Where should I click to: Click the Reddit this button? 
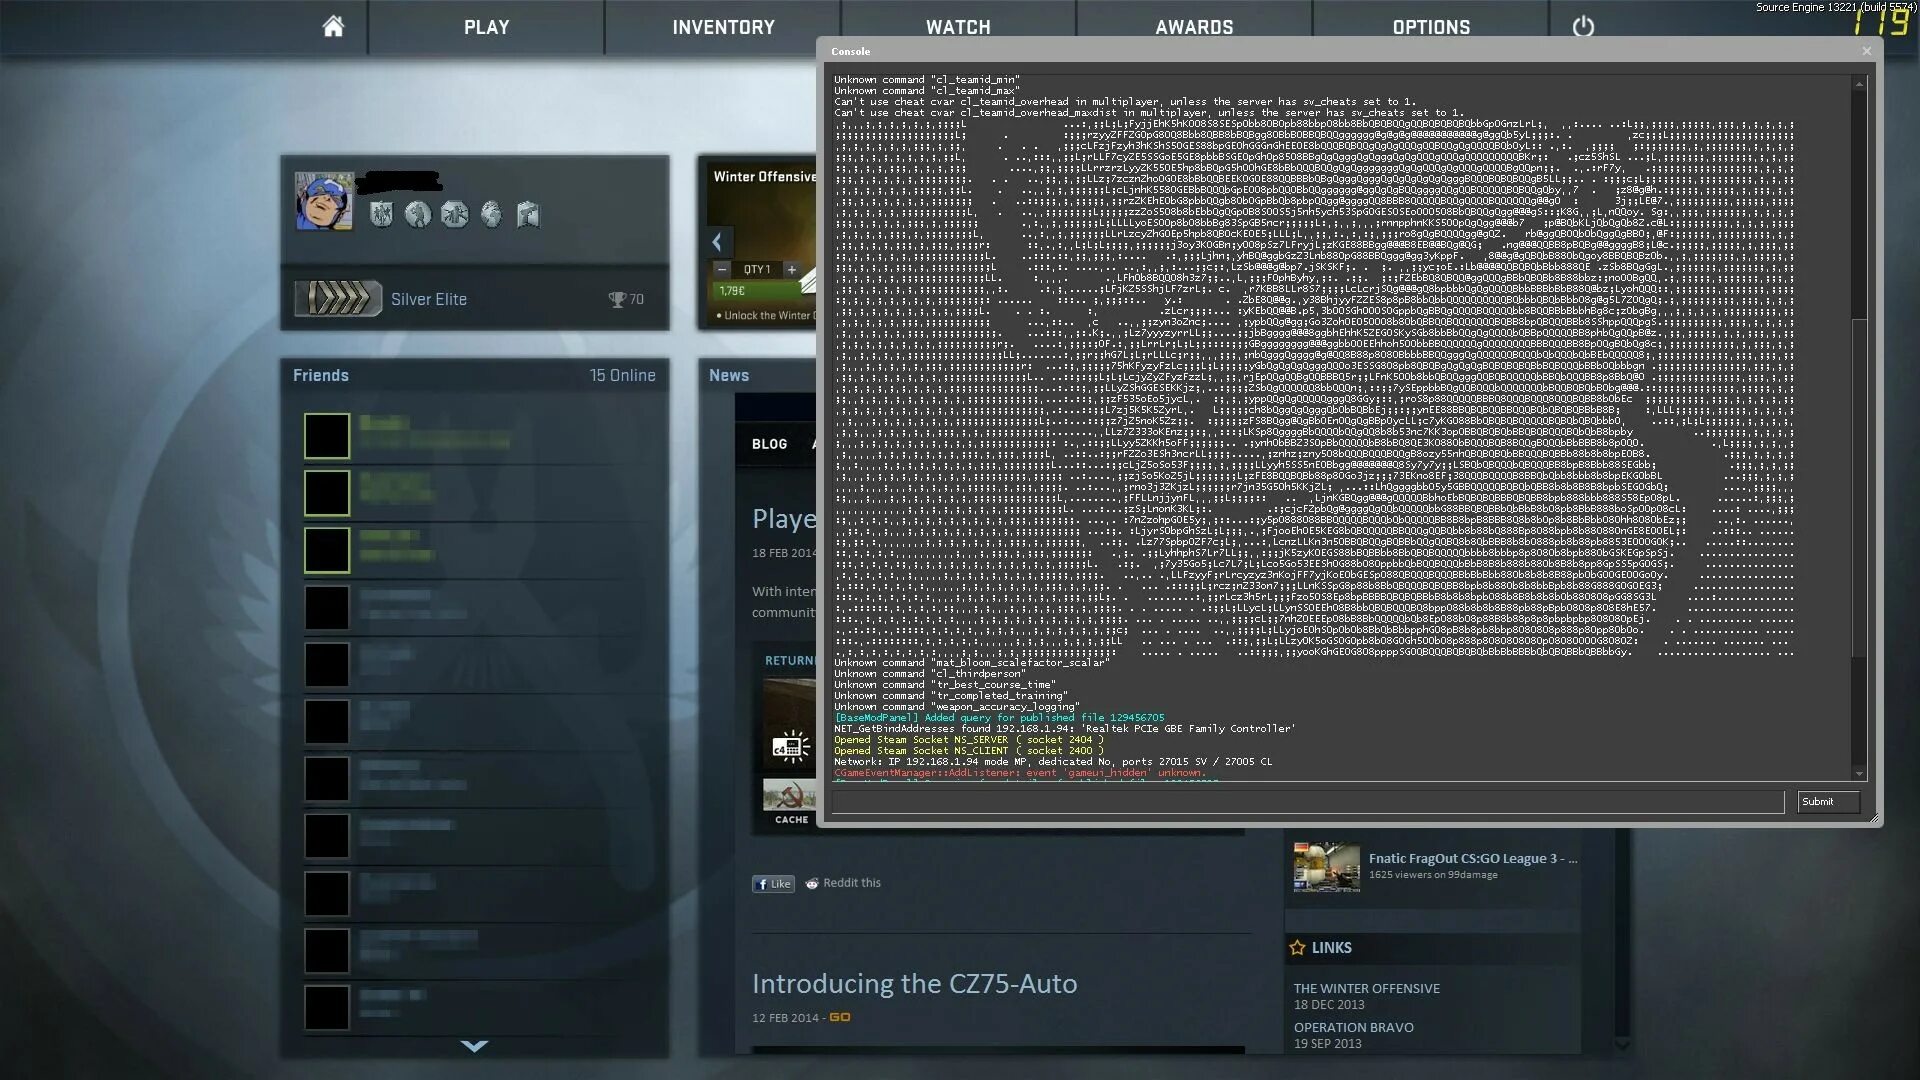click(841, 882)
